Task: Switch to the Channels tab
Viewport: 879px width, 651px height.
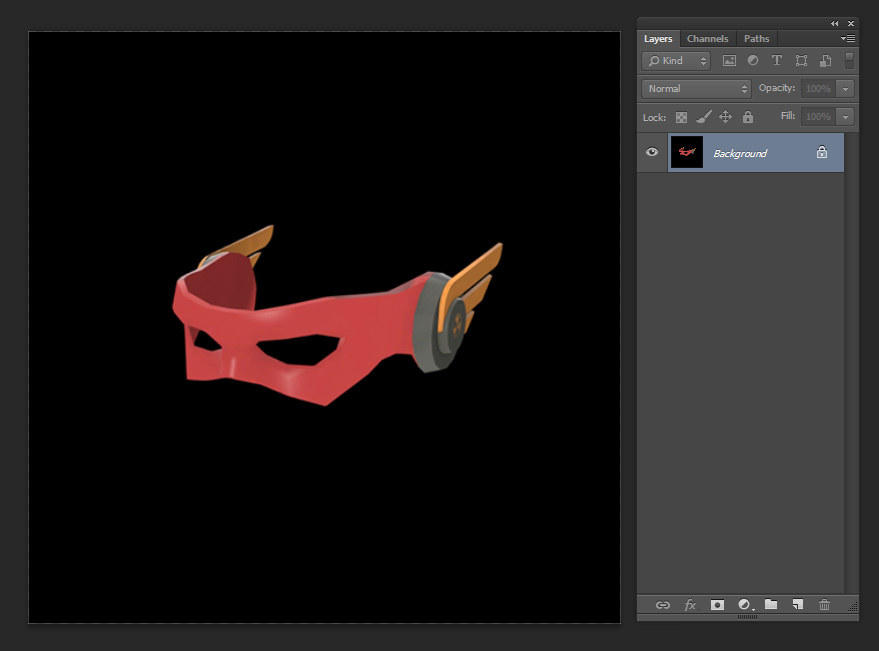Action: [x=707, y=39]
